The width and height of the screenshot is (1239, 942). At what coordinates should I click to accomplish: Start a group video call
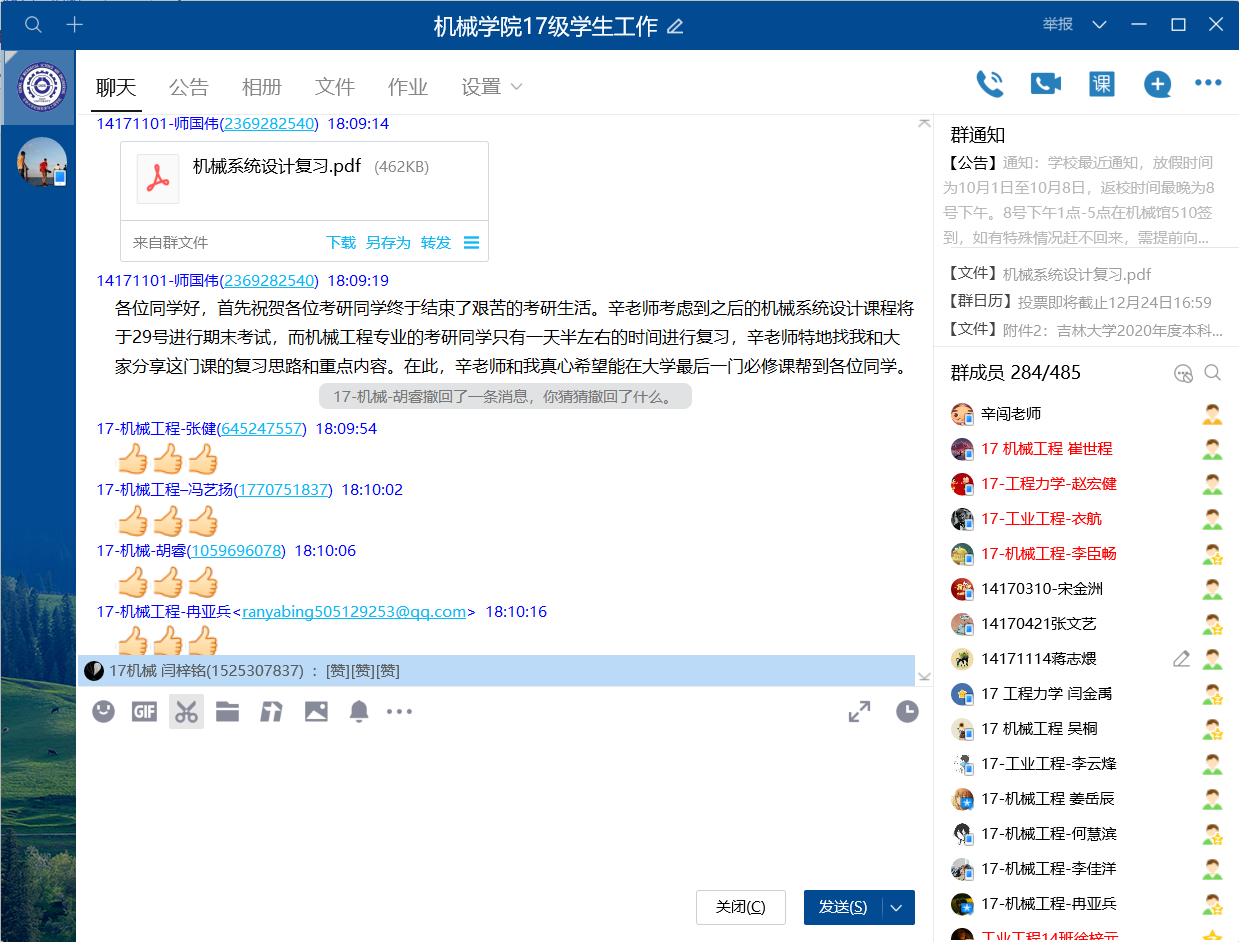[1045, 84]
